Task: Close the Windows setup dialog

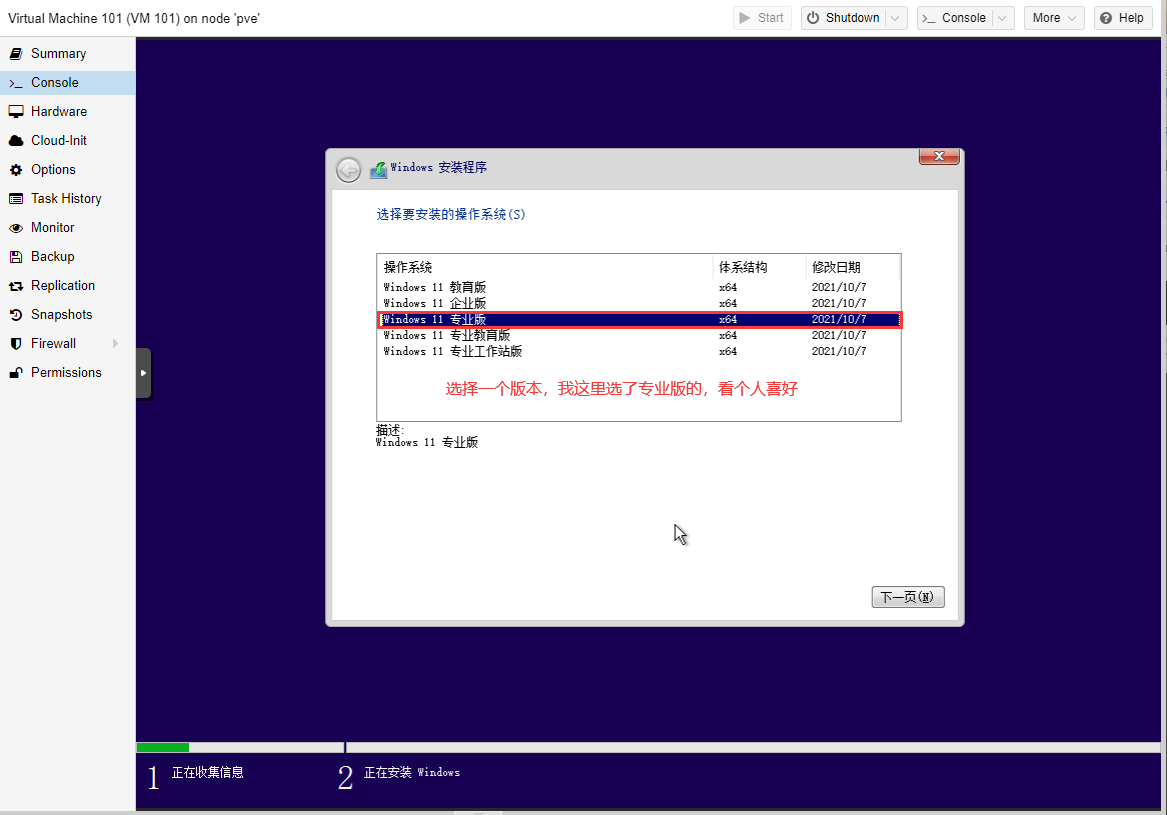Action: 939,156
